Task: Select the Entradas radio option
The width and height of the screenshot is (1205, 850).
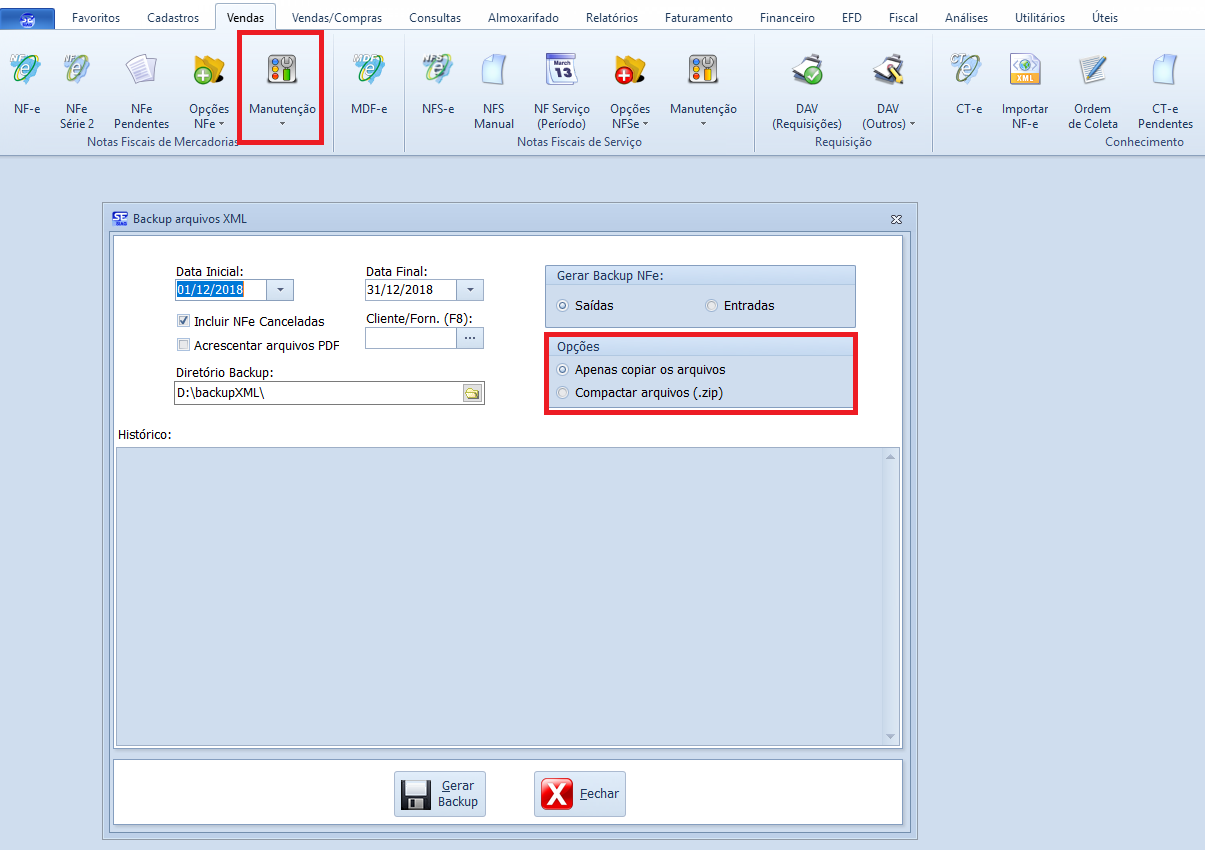Action: coord(712,306)
